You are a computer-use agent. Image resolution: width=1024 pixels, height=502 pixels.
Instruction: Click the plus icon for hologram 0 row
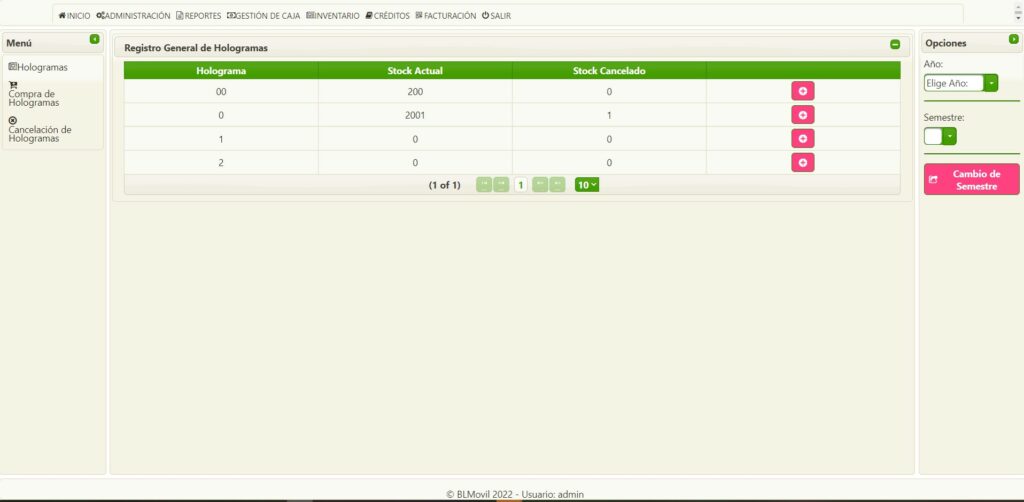[802, 115]
